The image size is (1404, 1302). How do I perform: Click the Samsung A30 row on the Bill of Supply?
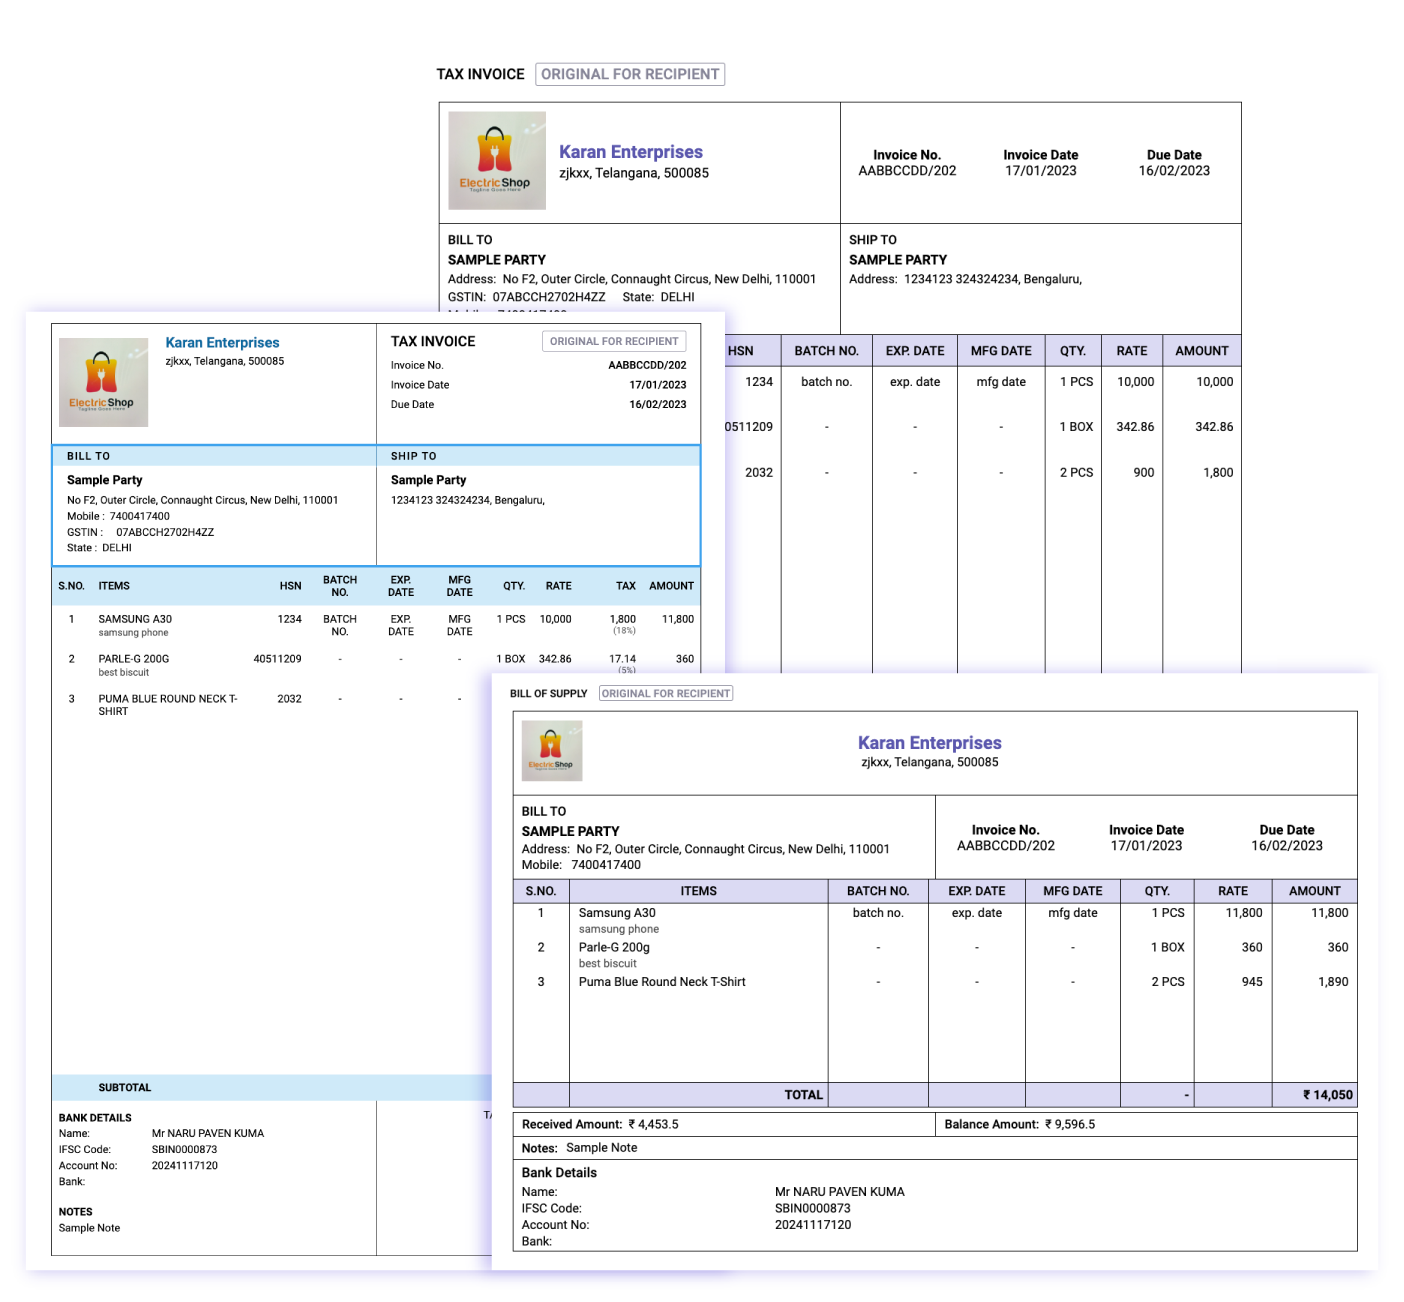pyautogui.click(x=935, y=920)
